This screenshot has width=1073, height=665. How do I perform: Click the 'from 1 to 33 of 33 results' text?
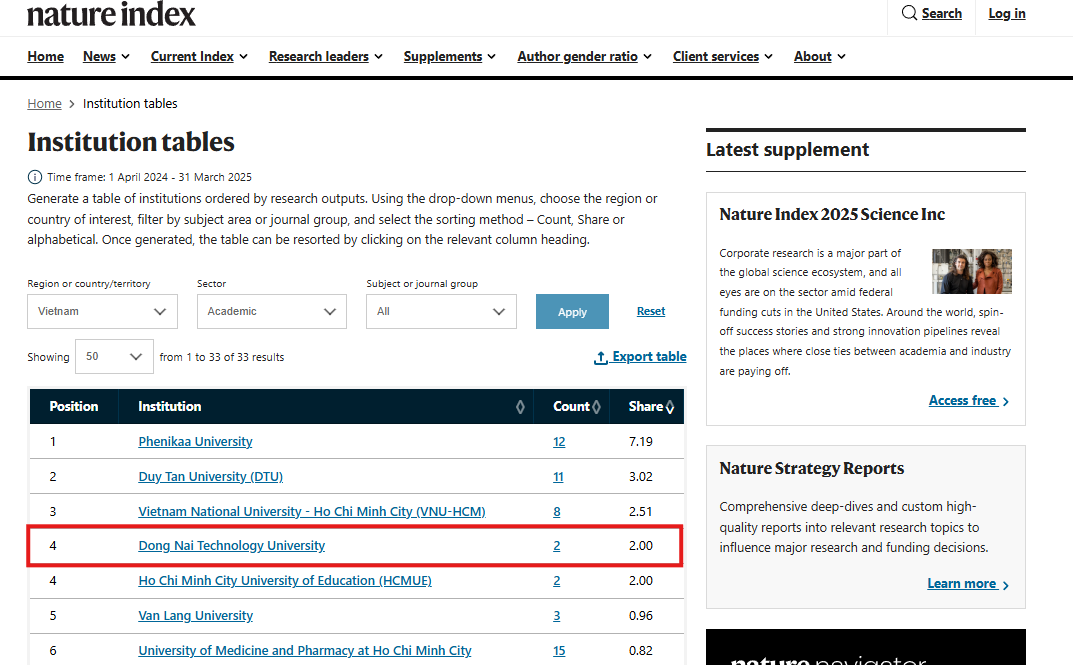point(222,357)
